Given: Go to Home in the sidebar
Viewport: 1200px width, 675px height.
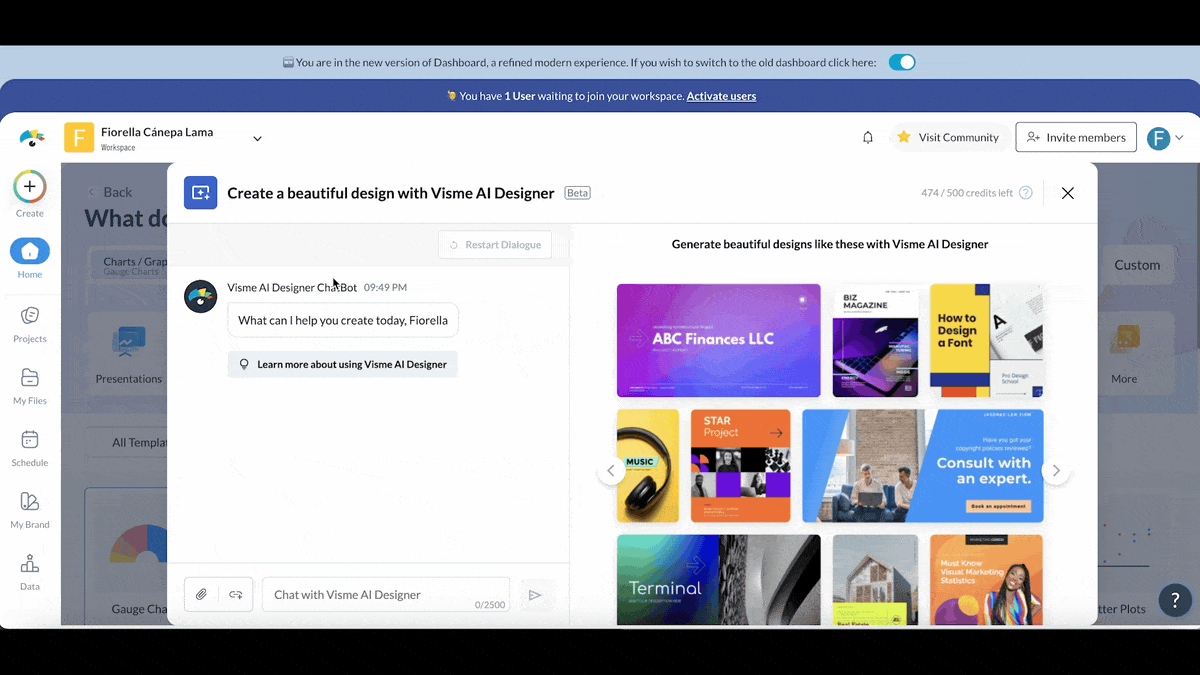Looking at the screenshot, I should click(x=30, y=258).
